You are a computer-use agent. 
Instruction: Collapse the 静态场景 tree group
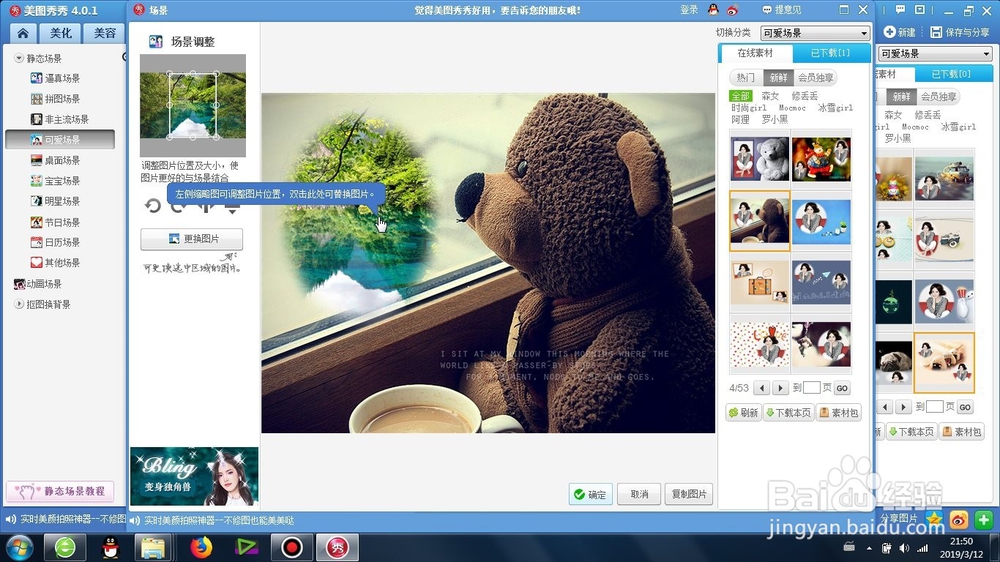(19, 58)
